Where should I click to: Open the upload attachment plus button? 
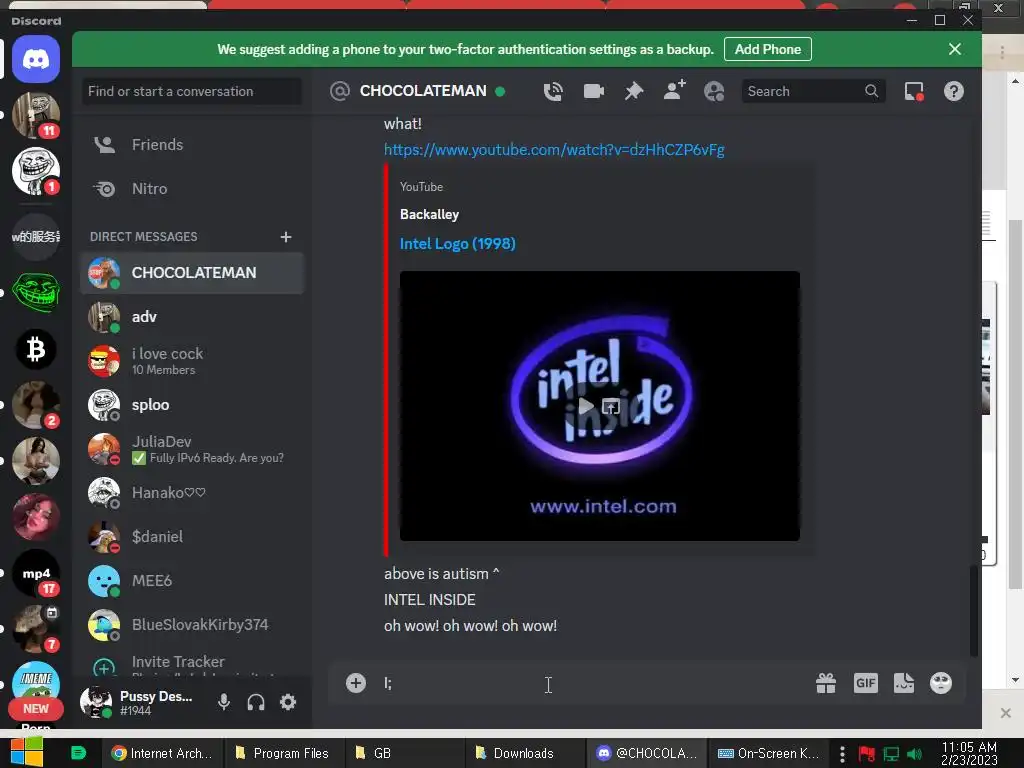pos(356,683)
